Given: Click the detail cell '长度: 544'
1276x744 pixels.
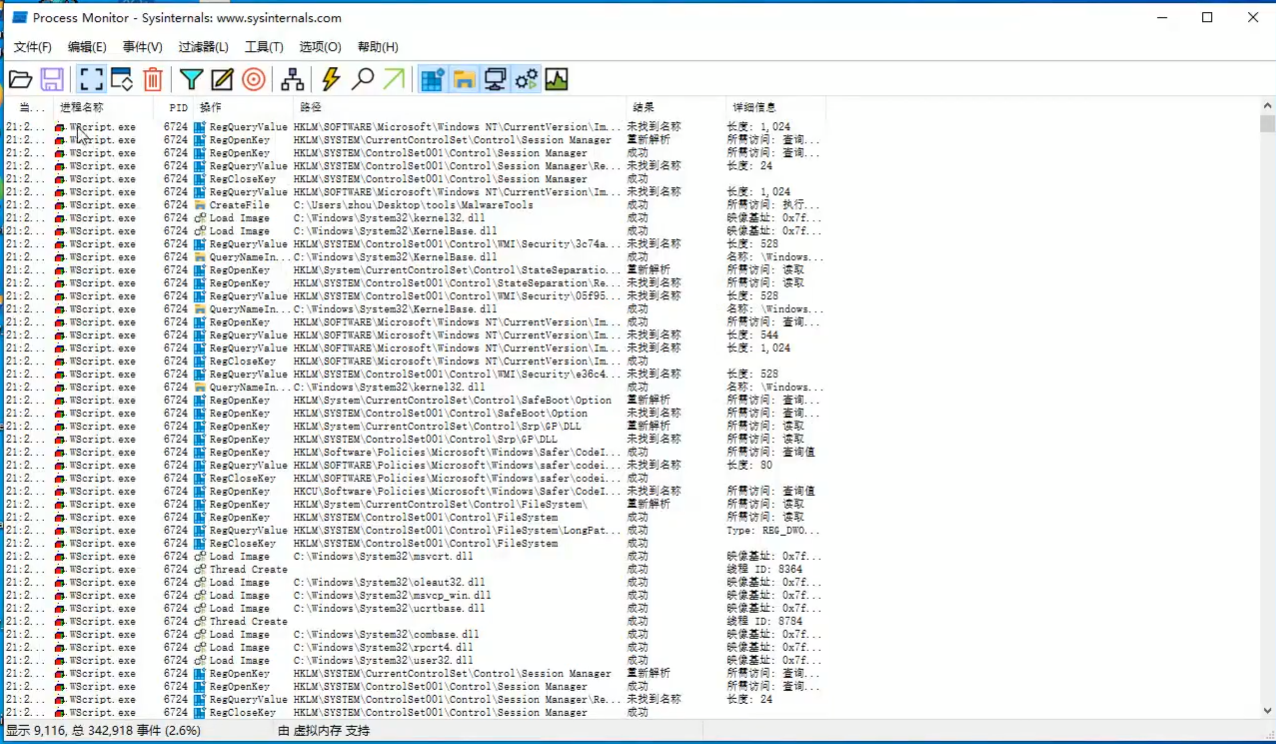Looking at the screenshot, I should pos(752,335).
